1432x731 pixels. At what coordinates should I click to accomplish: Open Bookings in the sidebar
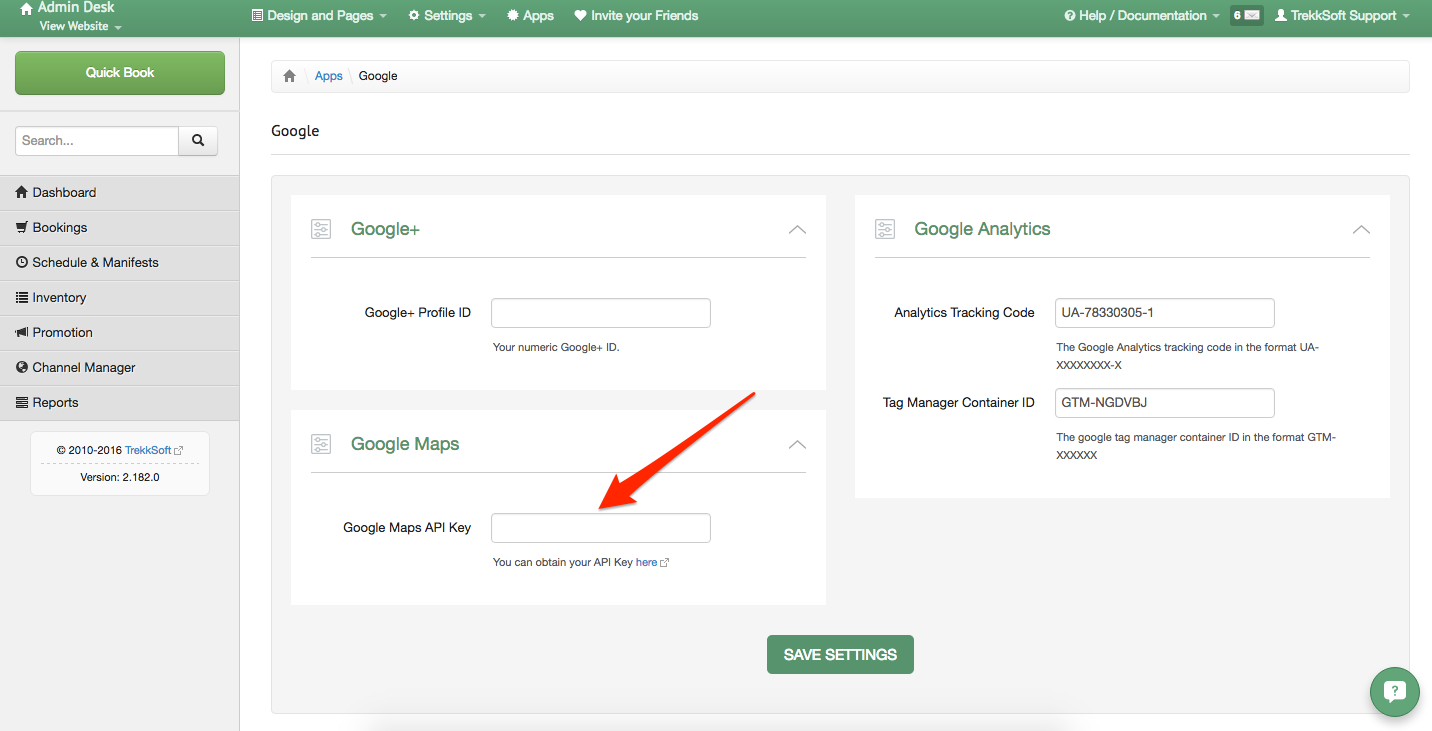pos(119,228)
